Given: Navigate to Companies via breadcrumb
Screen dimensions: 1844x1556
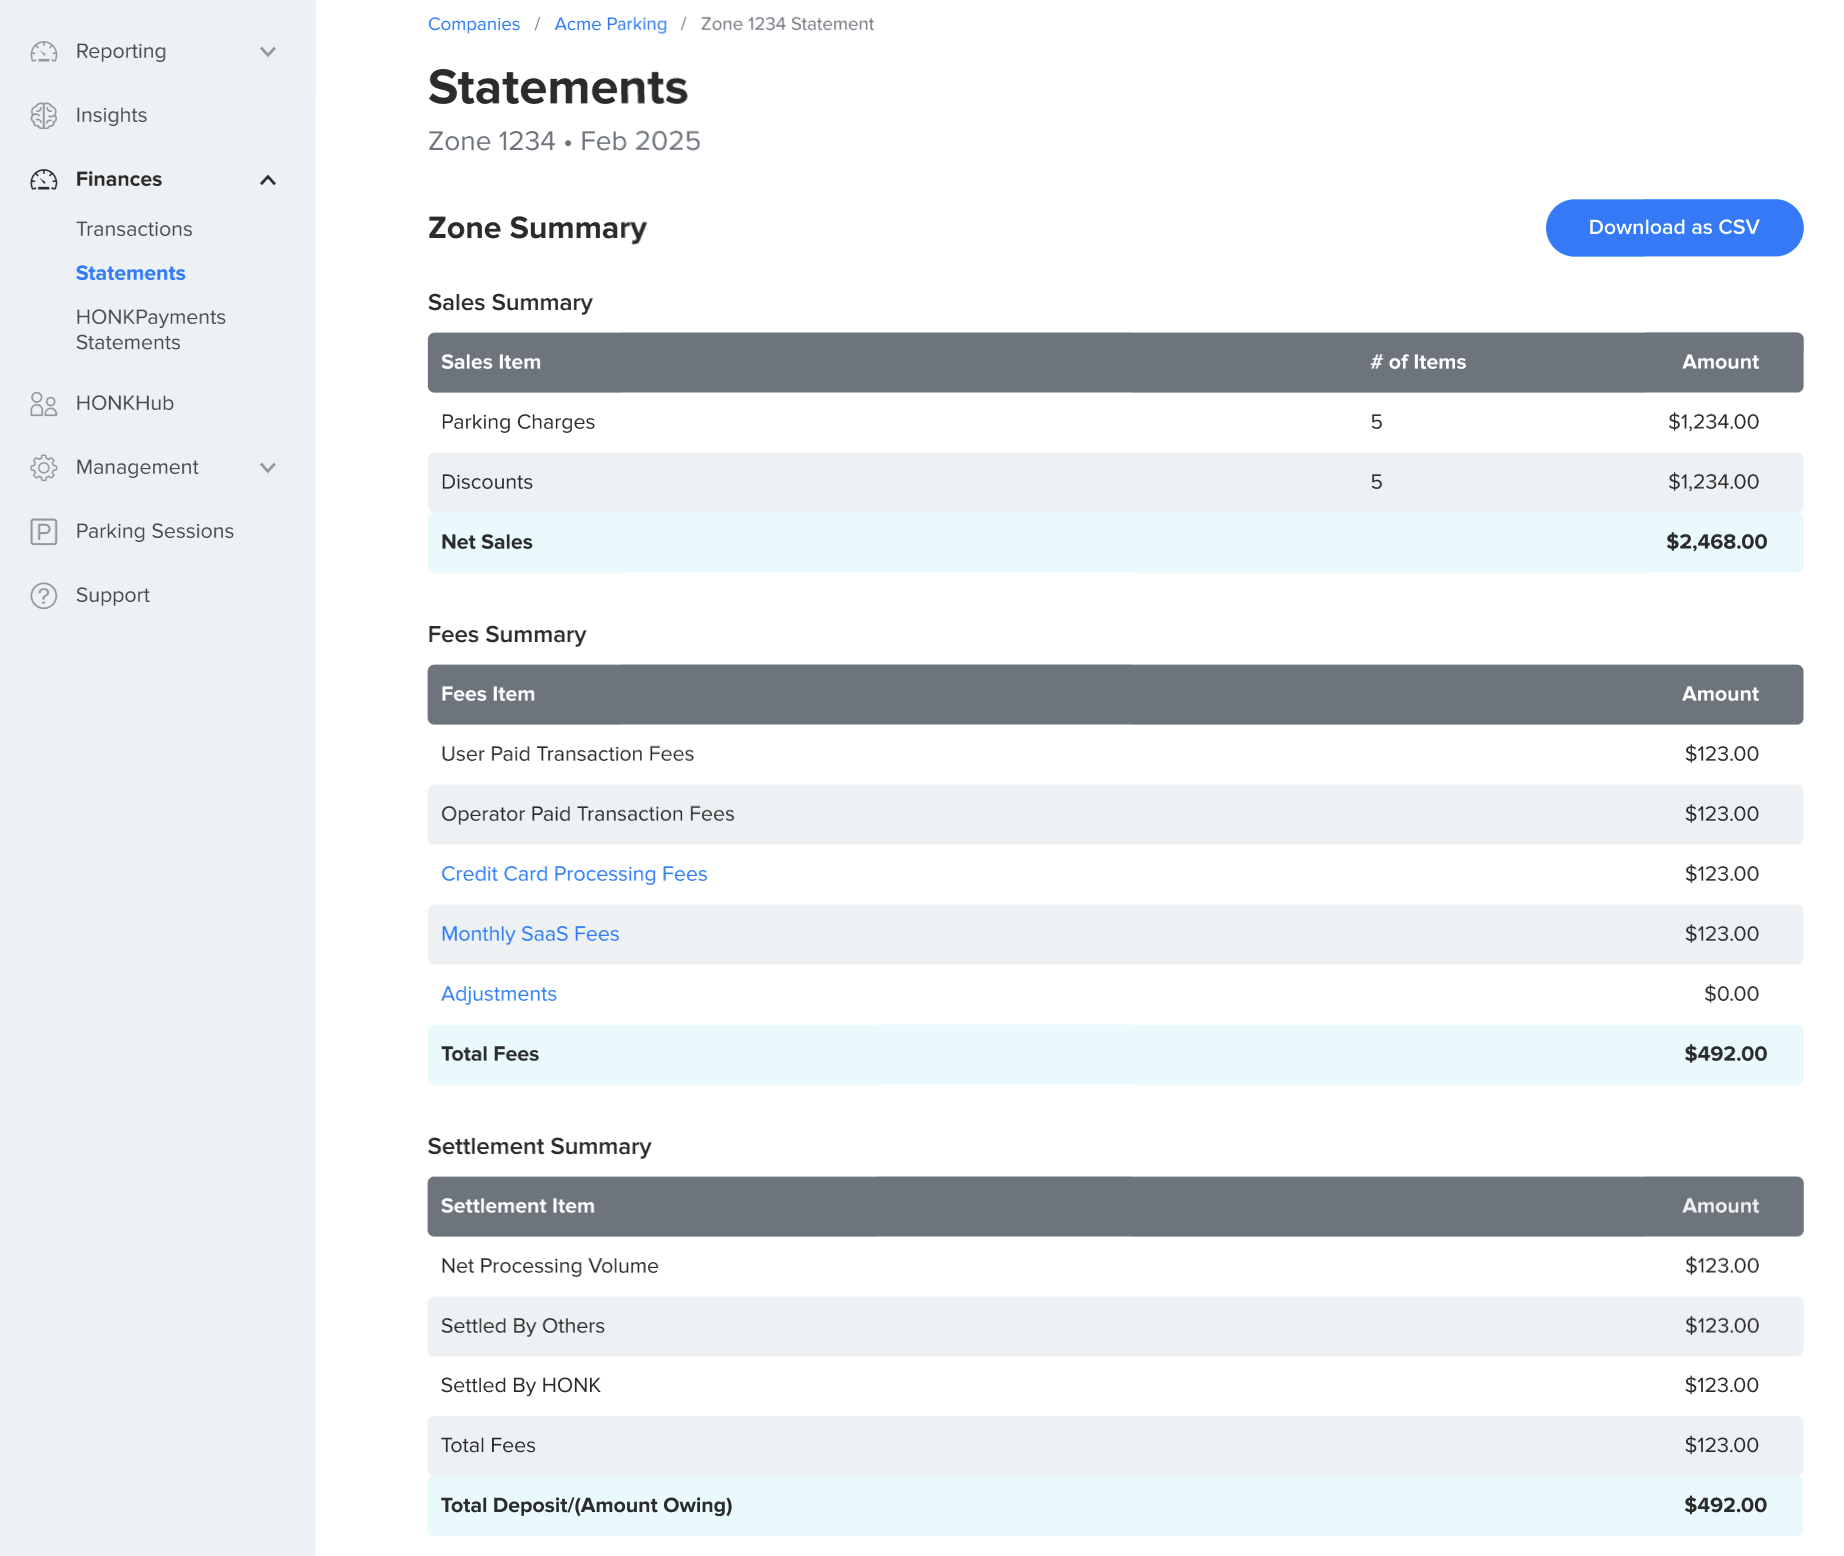Looking at the screenshot, I should point(474,23).
